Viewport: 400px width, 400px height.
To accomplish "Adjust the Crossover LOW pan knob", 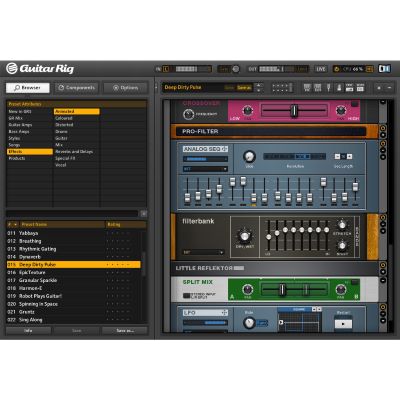I will coord(247,110).
